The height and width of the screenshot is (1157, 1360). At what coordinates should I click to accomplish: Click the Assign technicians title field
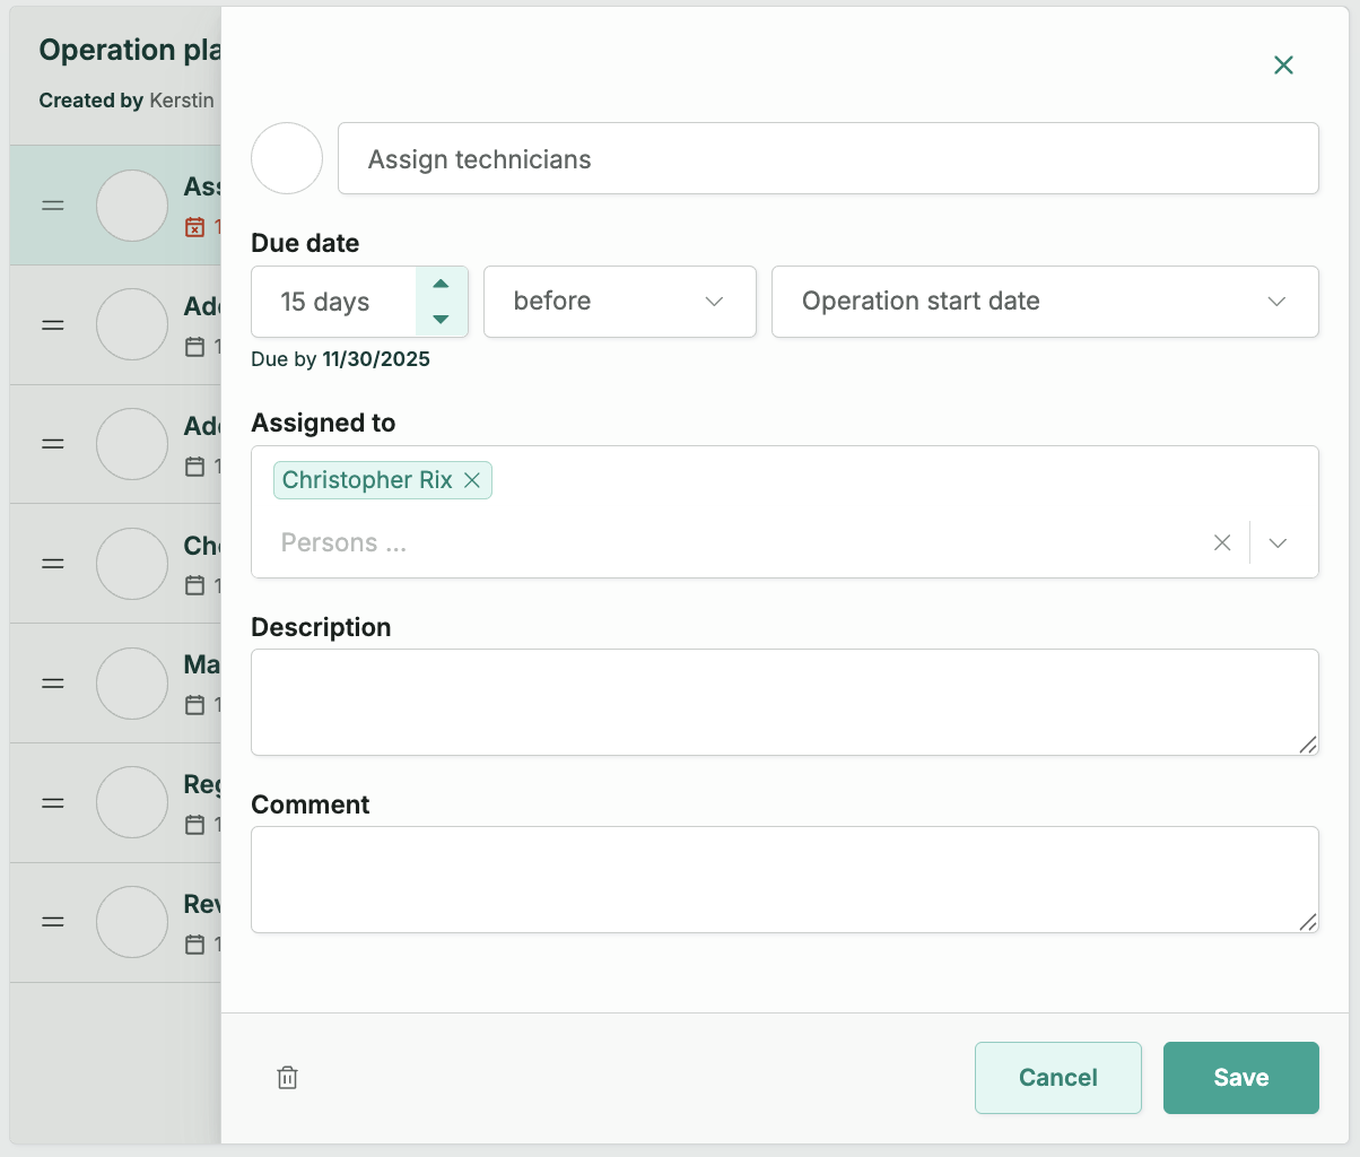pyautogui.click(x=827, y=158)
